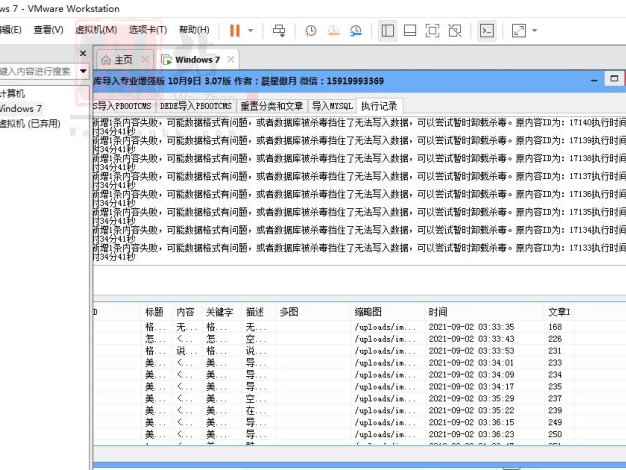
Task: Sort by the 标题 column header
Action: [x=155, y=312]
